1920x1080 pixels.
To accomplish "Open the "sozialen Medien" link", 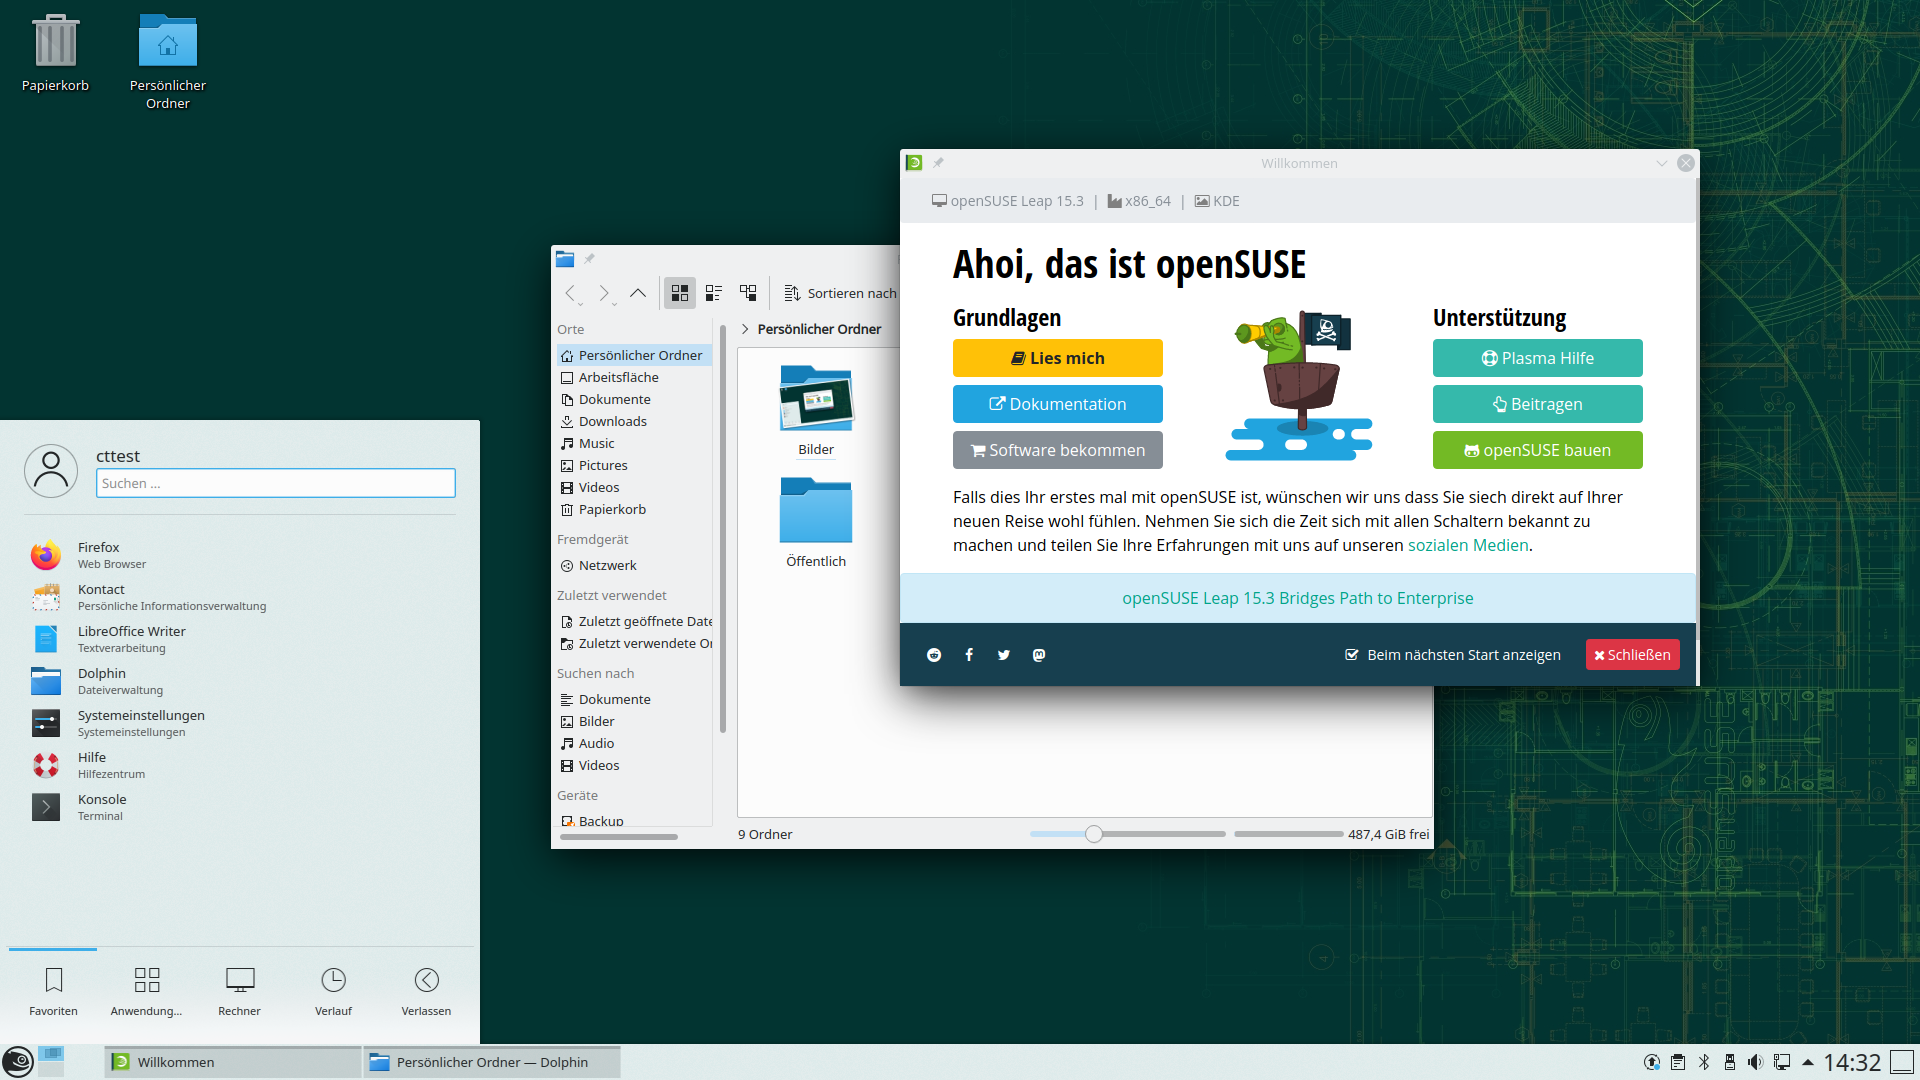I will (x=1467, y=545).
